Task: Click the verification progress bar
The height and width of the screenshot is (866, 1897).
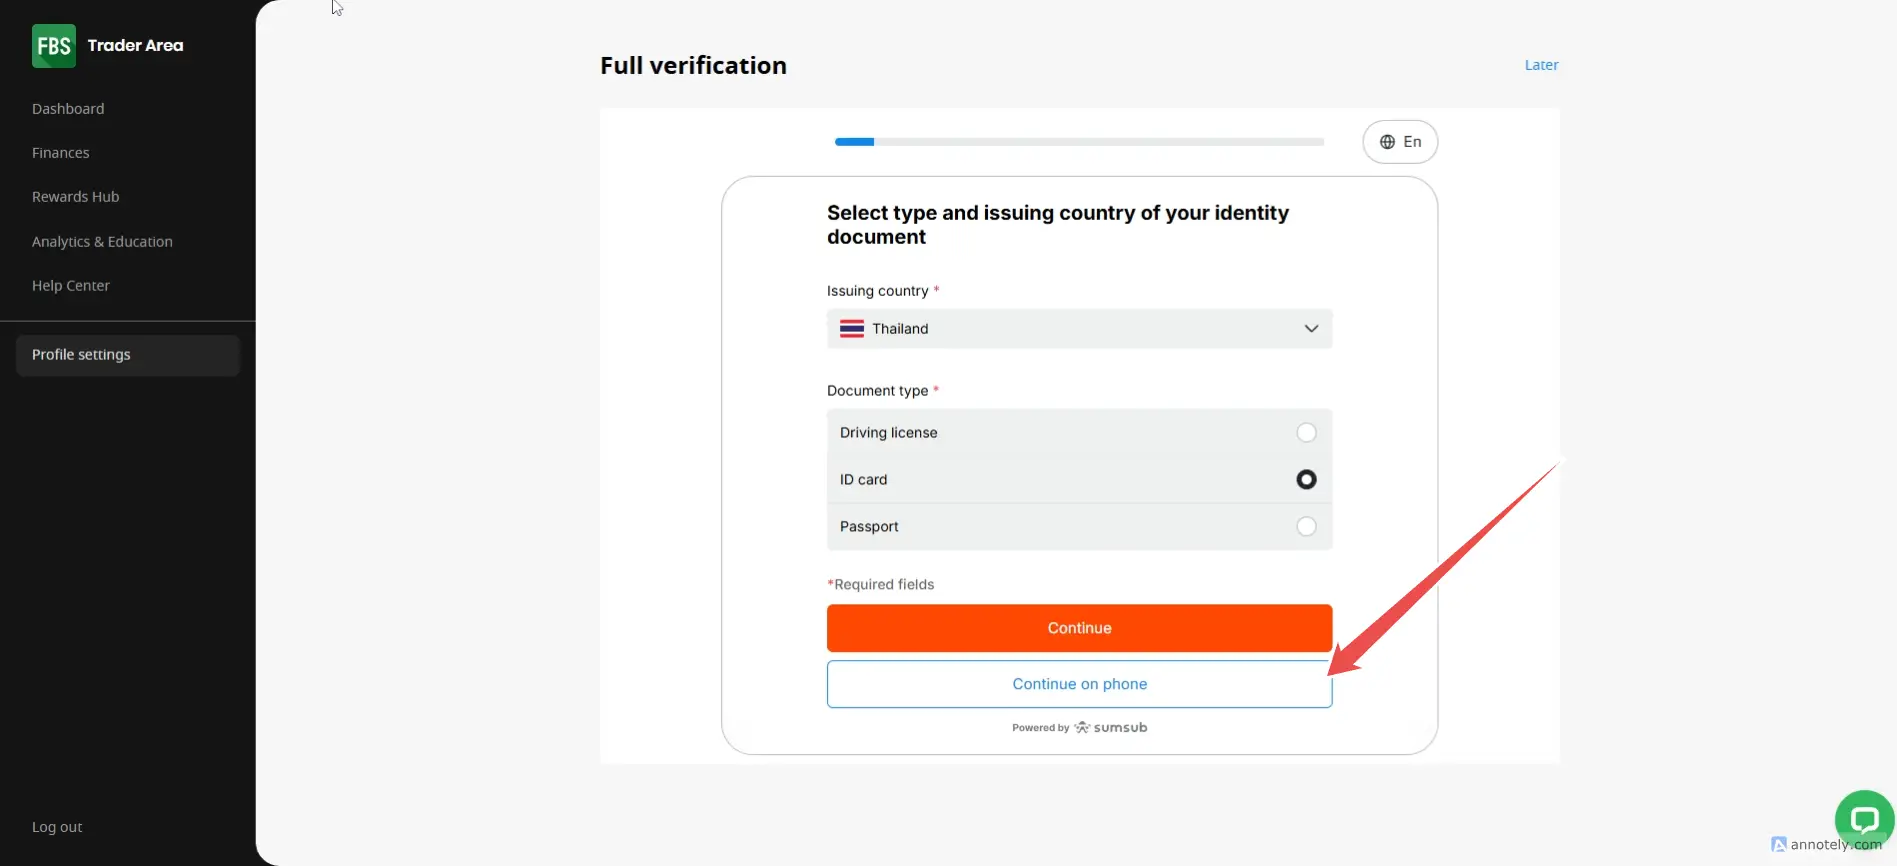Action: (1079, 142)
